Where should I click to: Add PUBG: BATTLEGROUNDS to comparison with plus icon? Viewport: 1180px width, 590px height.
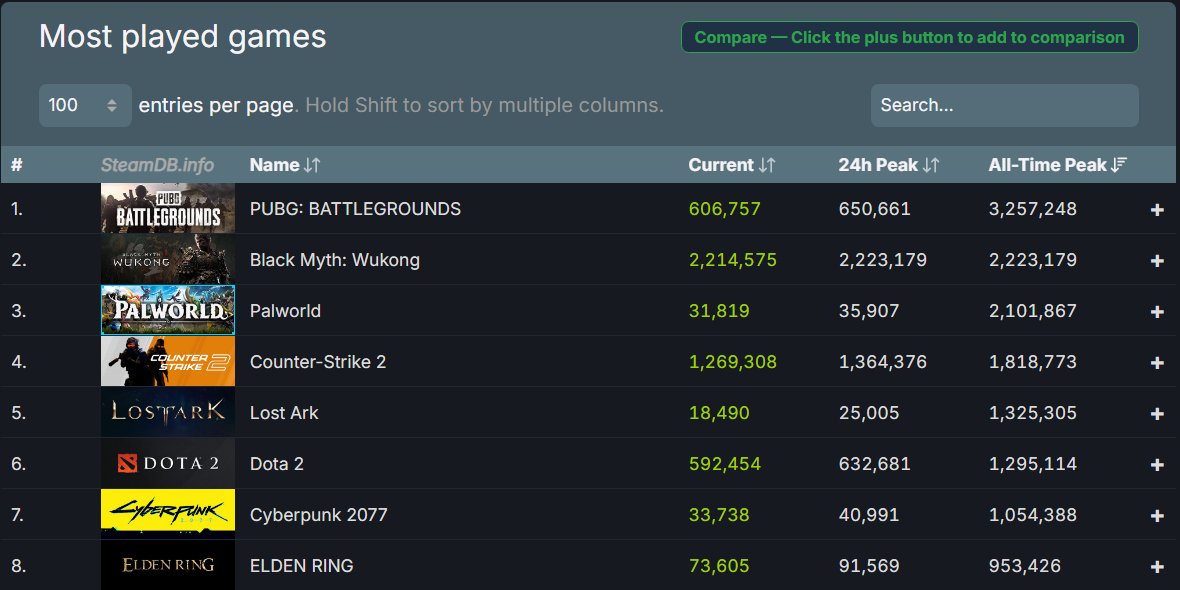[x=1156, y=209]
